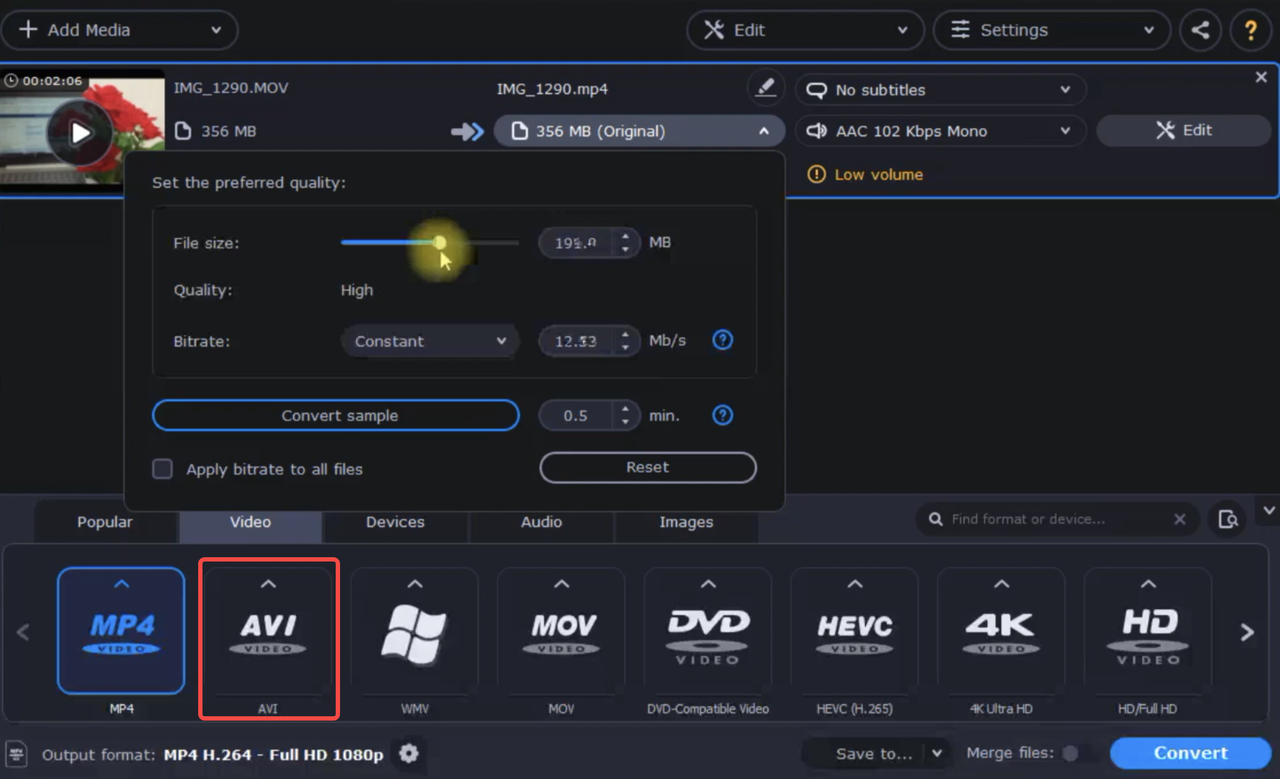
Task: Open the Audio formats tab
Action: pos(541,521)
